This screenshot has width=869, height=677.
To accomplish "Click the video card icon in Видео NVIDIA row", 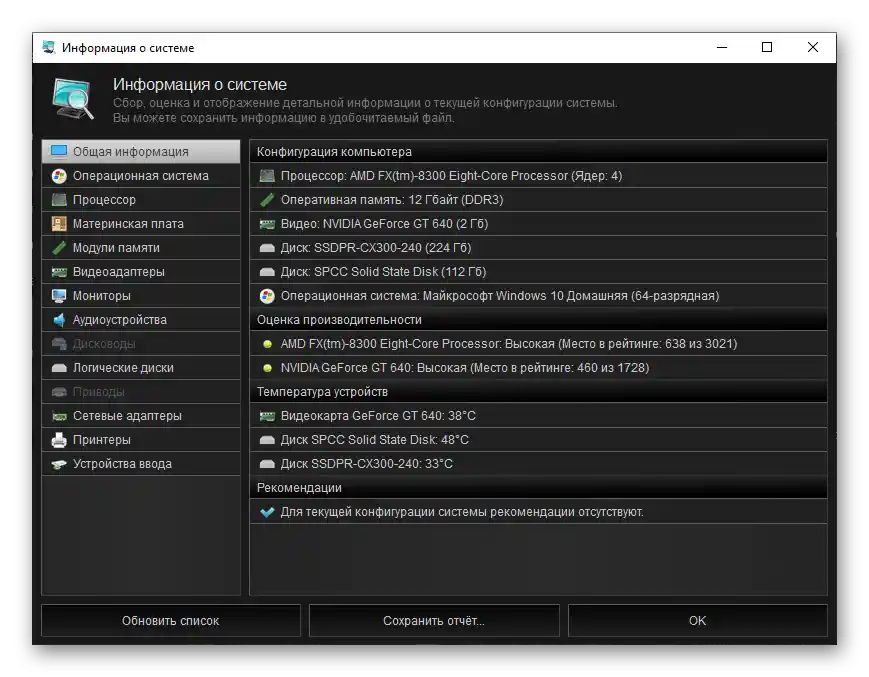I will click(x=267, y=224).
